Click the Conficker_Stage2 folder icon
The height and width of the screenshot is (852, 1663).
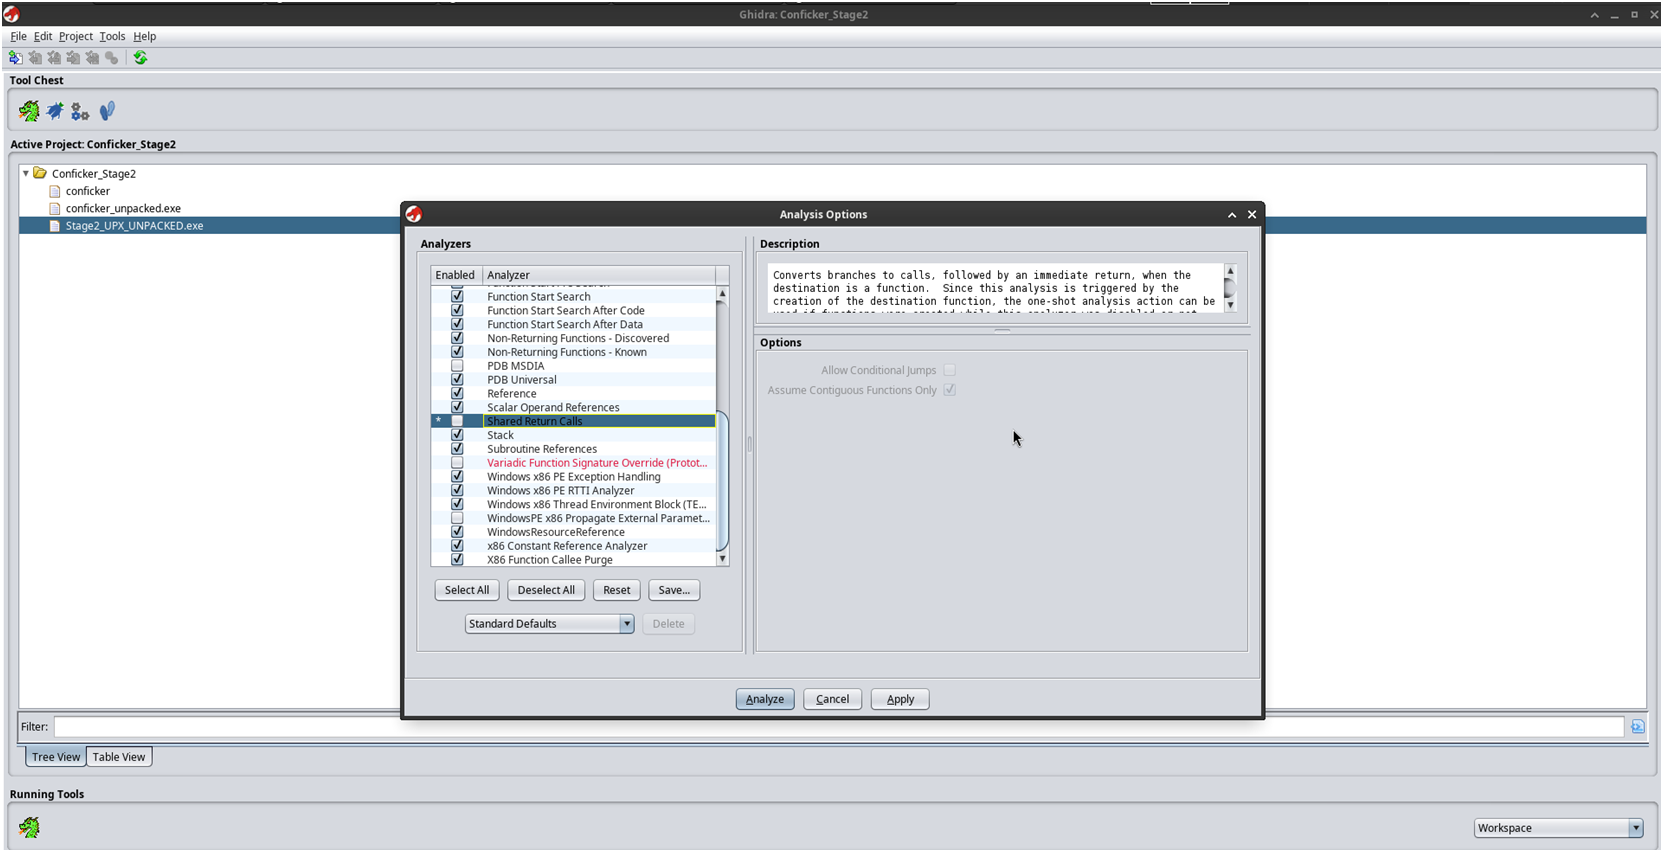tap(40, 173)
